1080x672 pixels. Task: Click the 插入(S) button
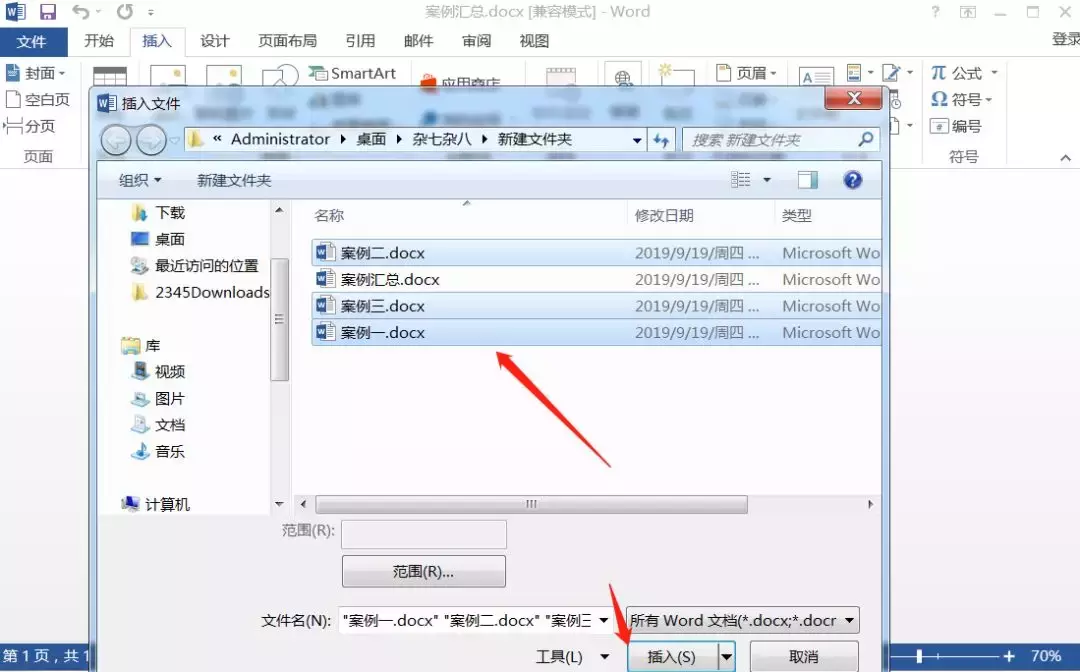click(672, 657)
